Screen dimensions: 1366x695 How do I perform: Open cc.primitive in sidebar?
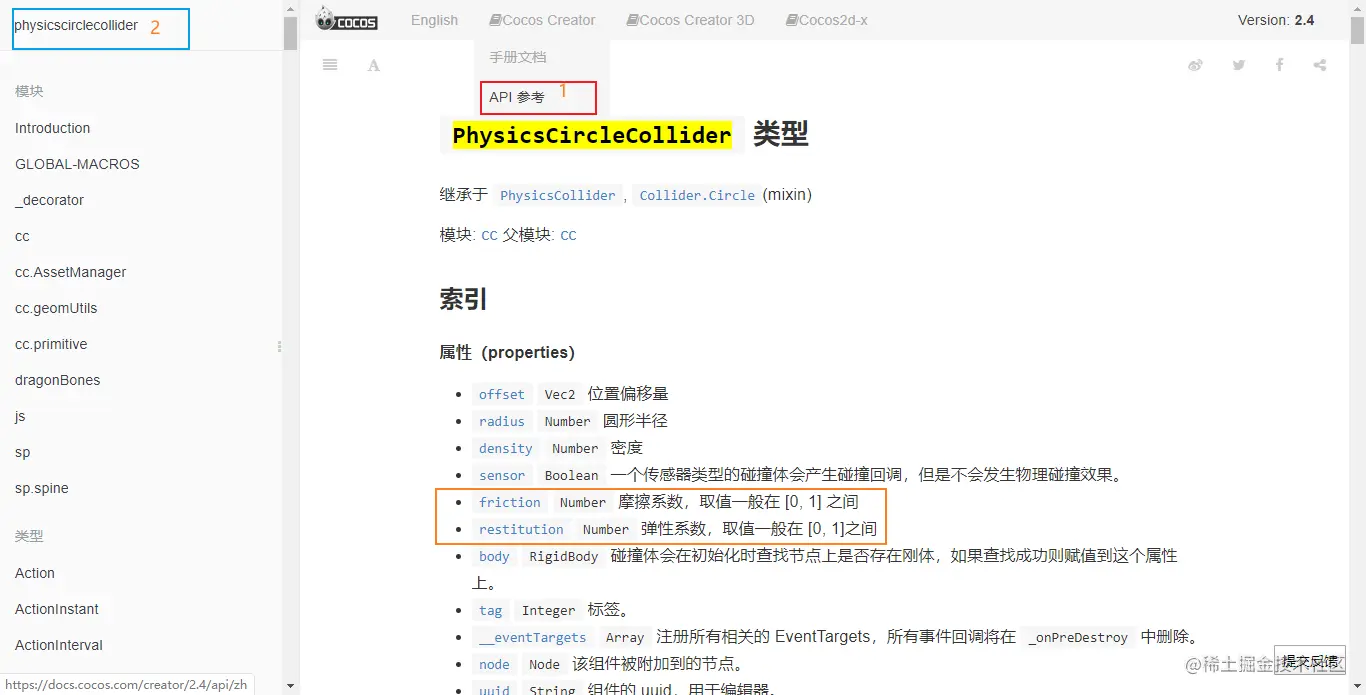click(51, 344)
